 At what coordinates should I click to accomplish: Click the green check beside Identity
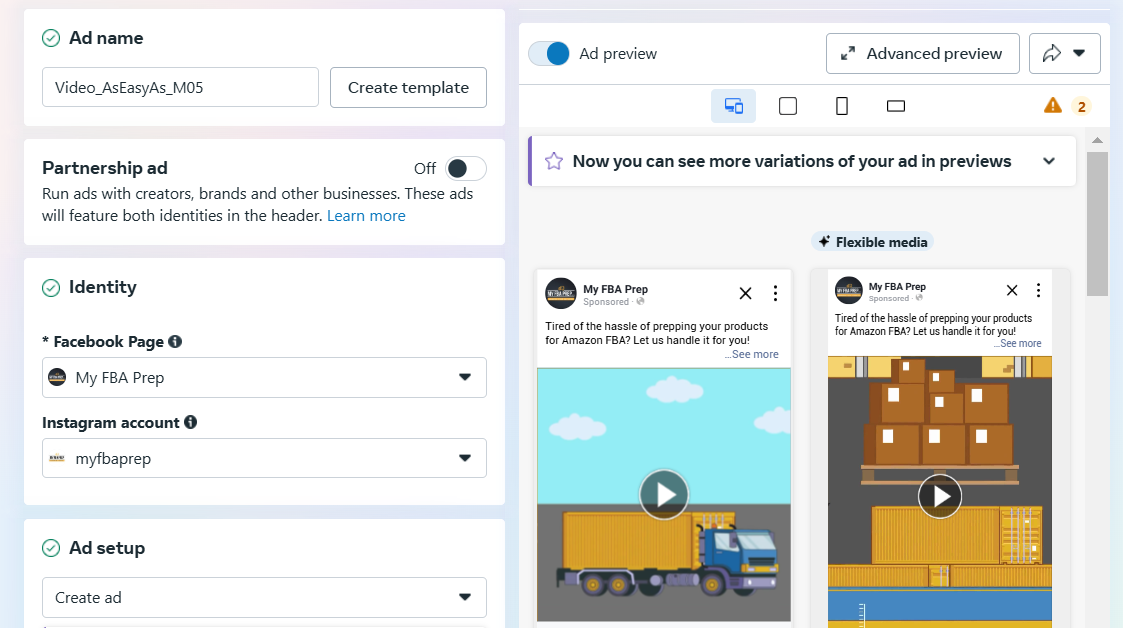click(51, 288)
